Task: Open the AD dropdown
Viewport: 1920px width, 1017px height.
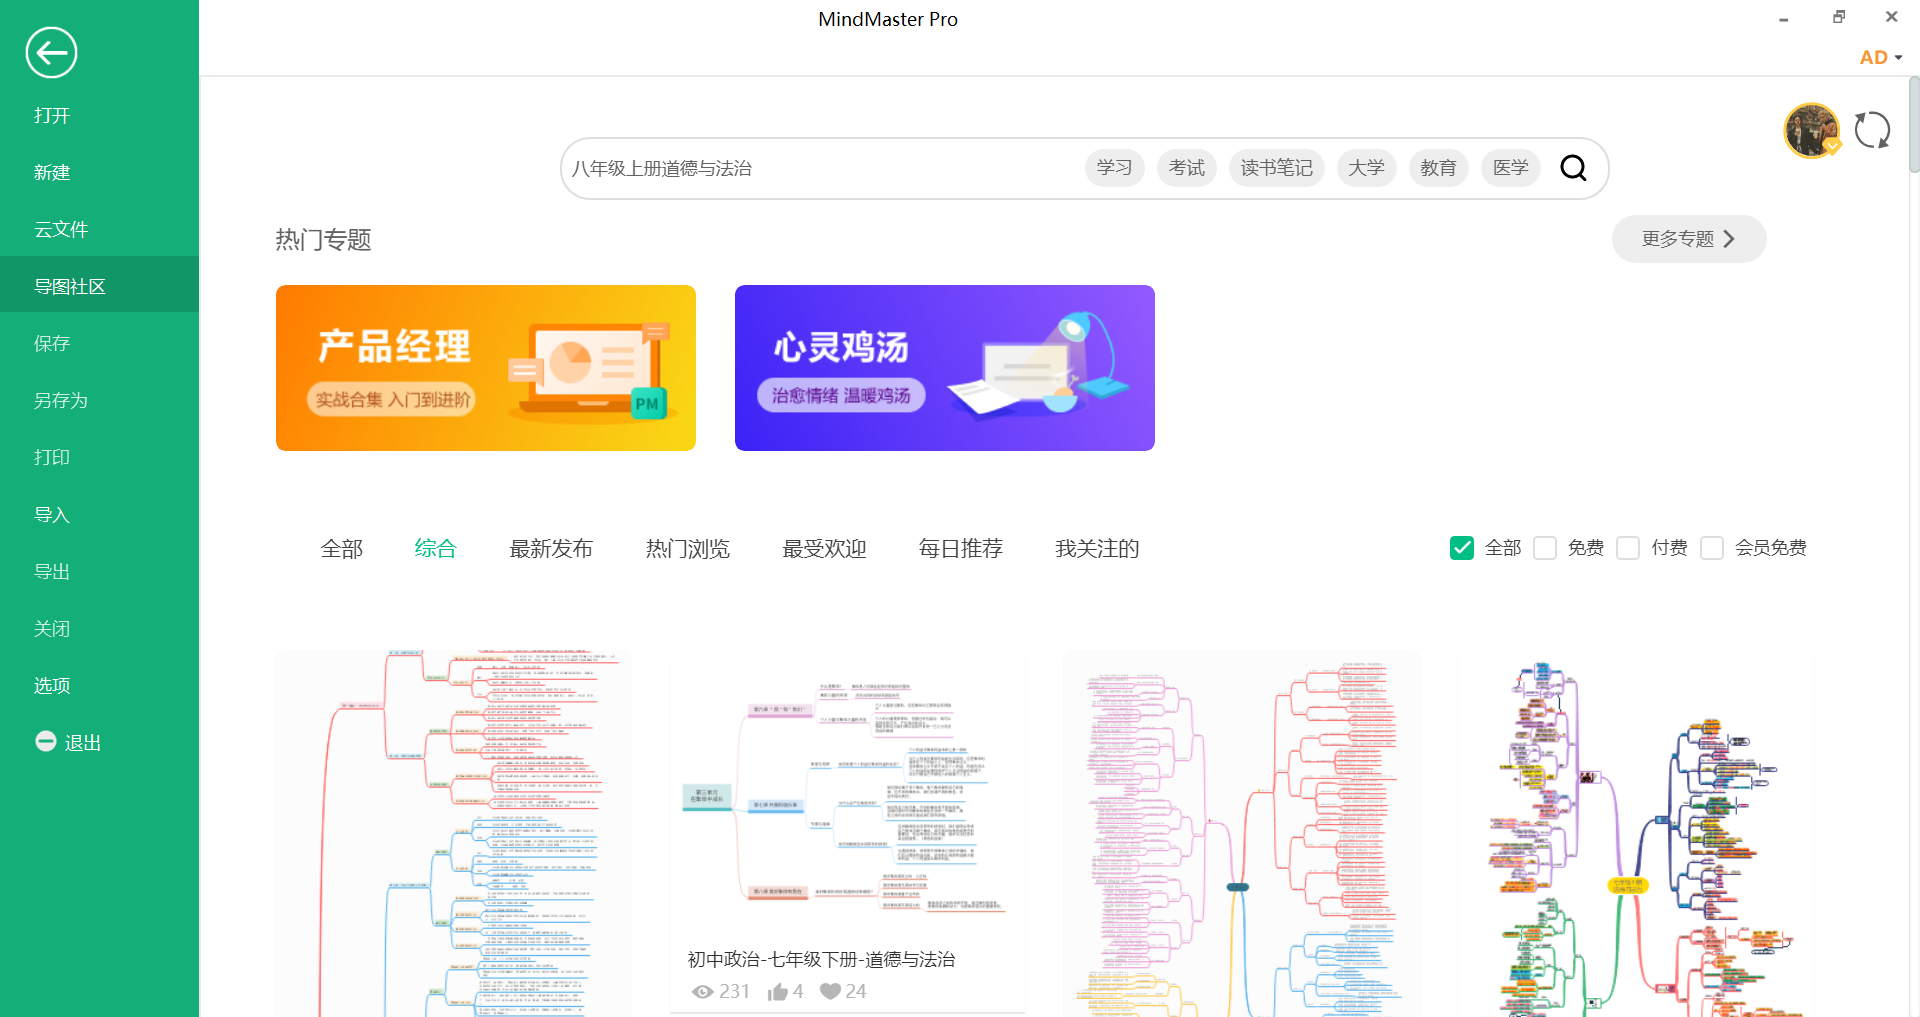Action: coord(1880,57)
